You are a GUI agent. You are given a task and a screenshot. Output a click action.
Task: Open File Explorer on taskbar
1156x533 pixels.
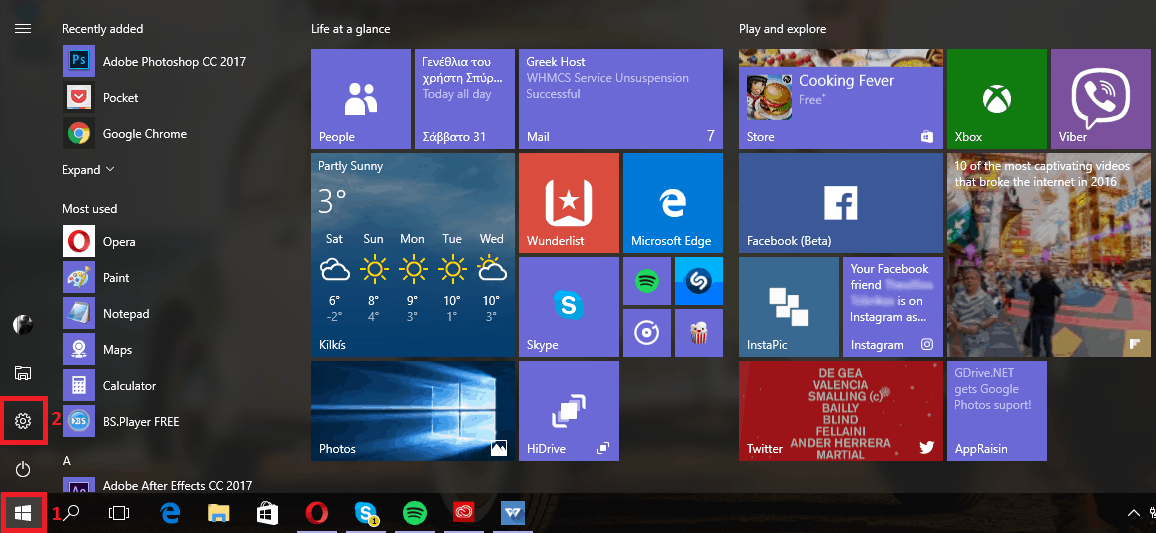click(219, 513)
